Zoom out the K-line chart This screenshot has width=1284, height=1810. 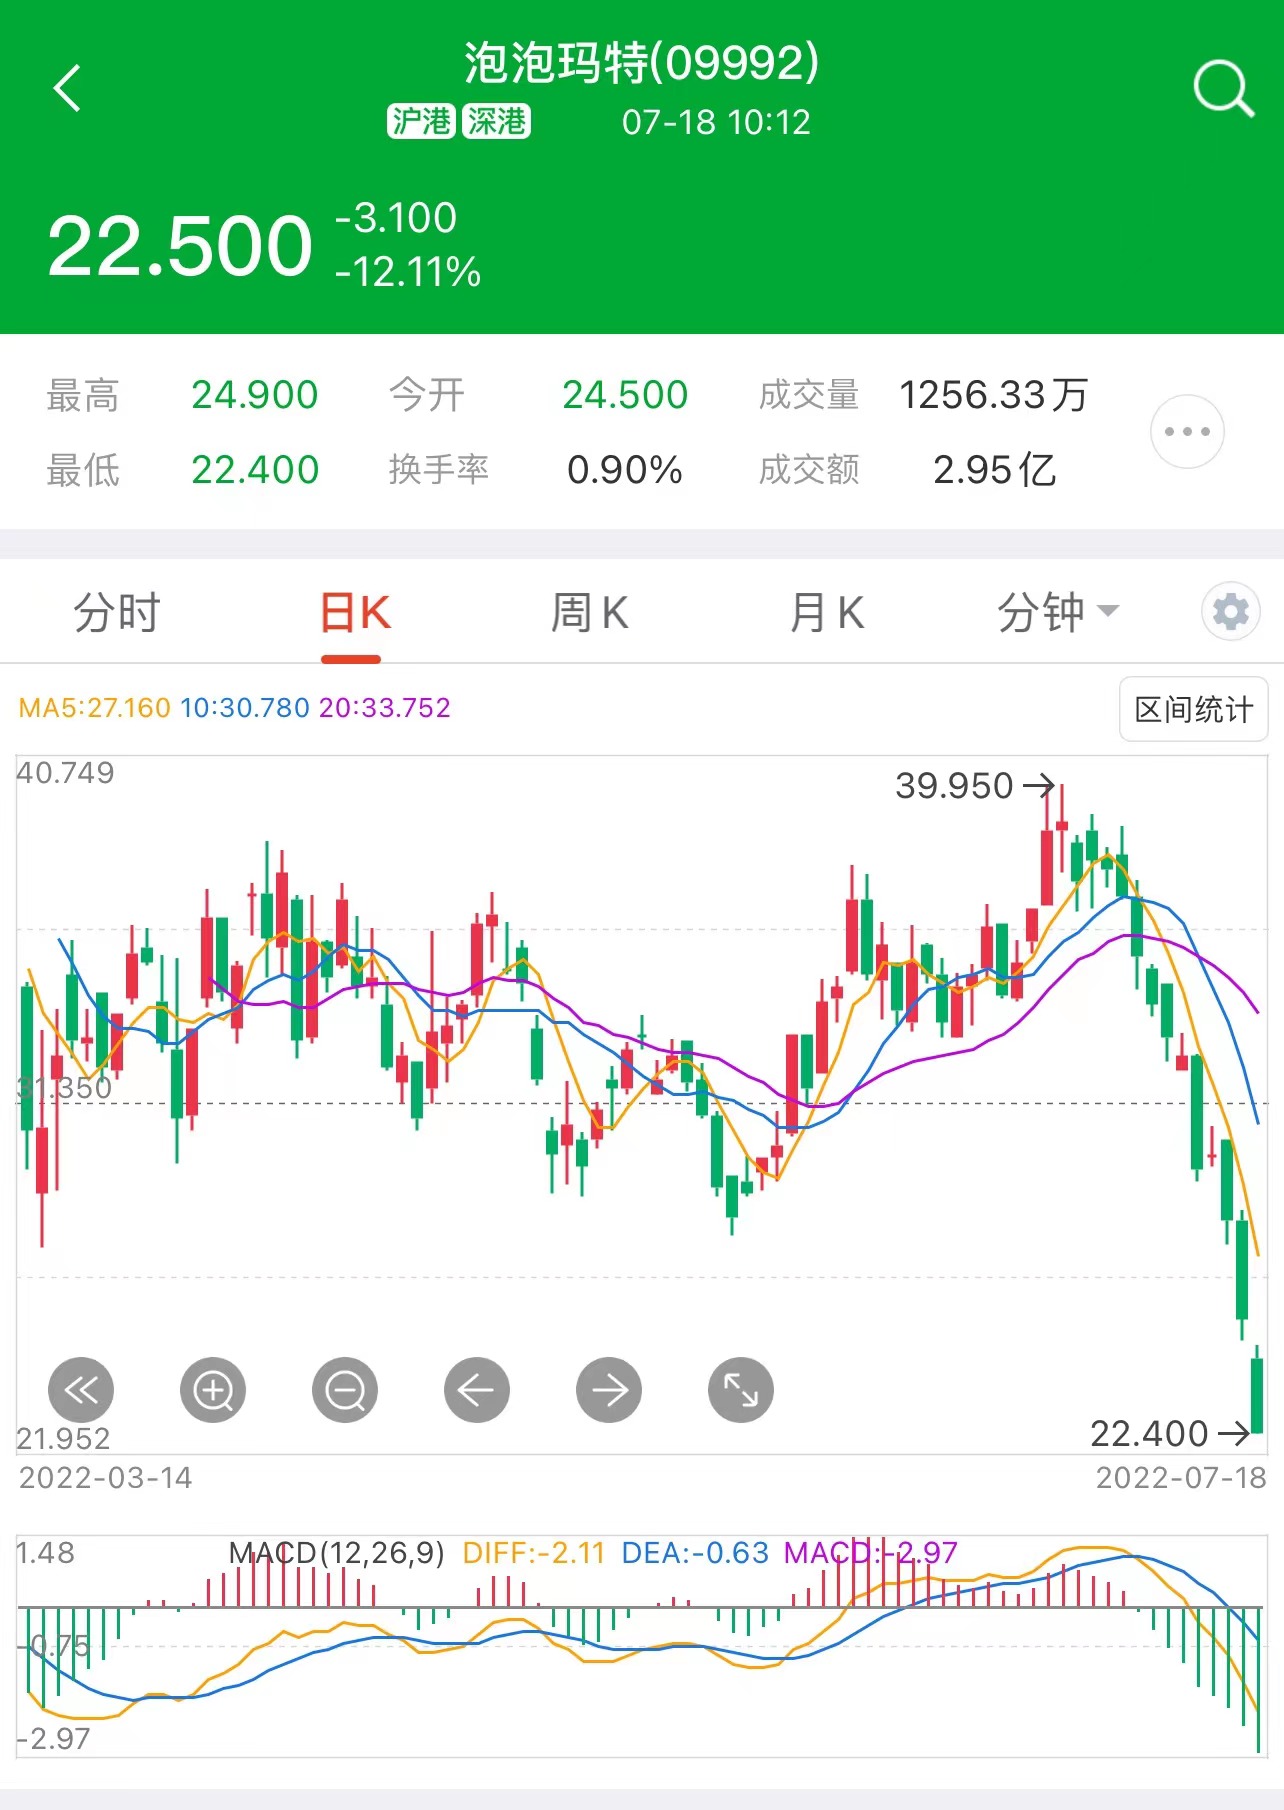click(x=345, y=1389)
